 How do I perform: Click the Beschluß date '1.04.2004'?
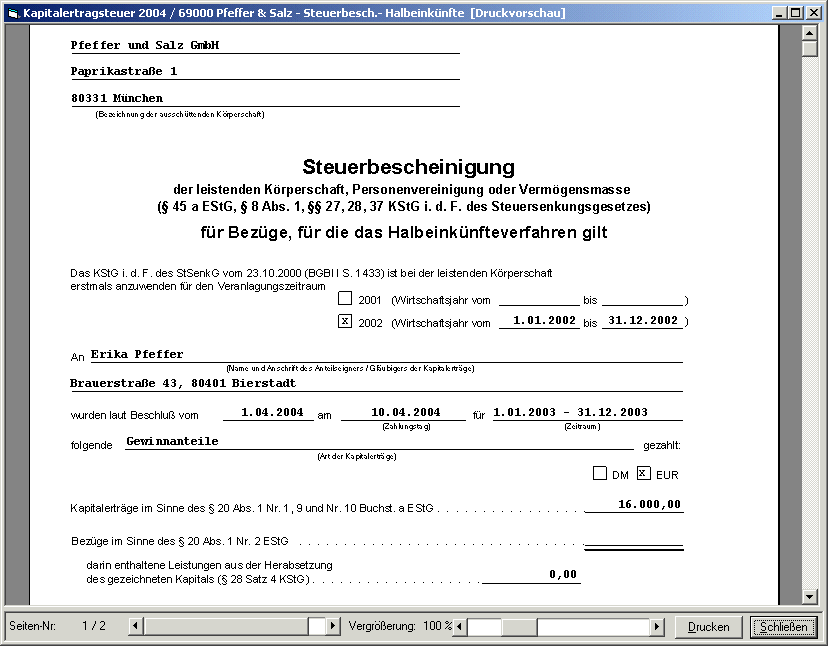(272, 413)
